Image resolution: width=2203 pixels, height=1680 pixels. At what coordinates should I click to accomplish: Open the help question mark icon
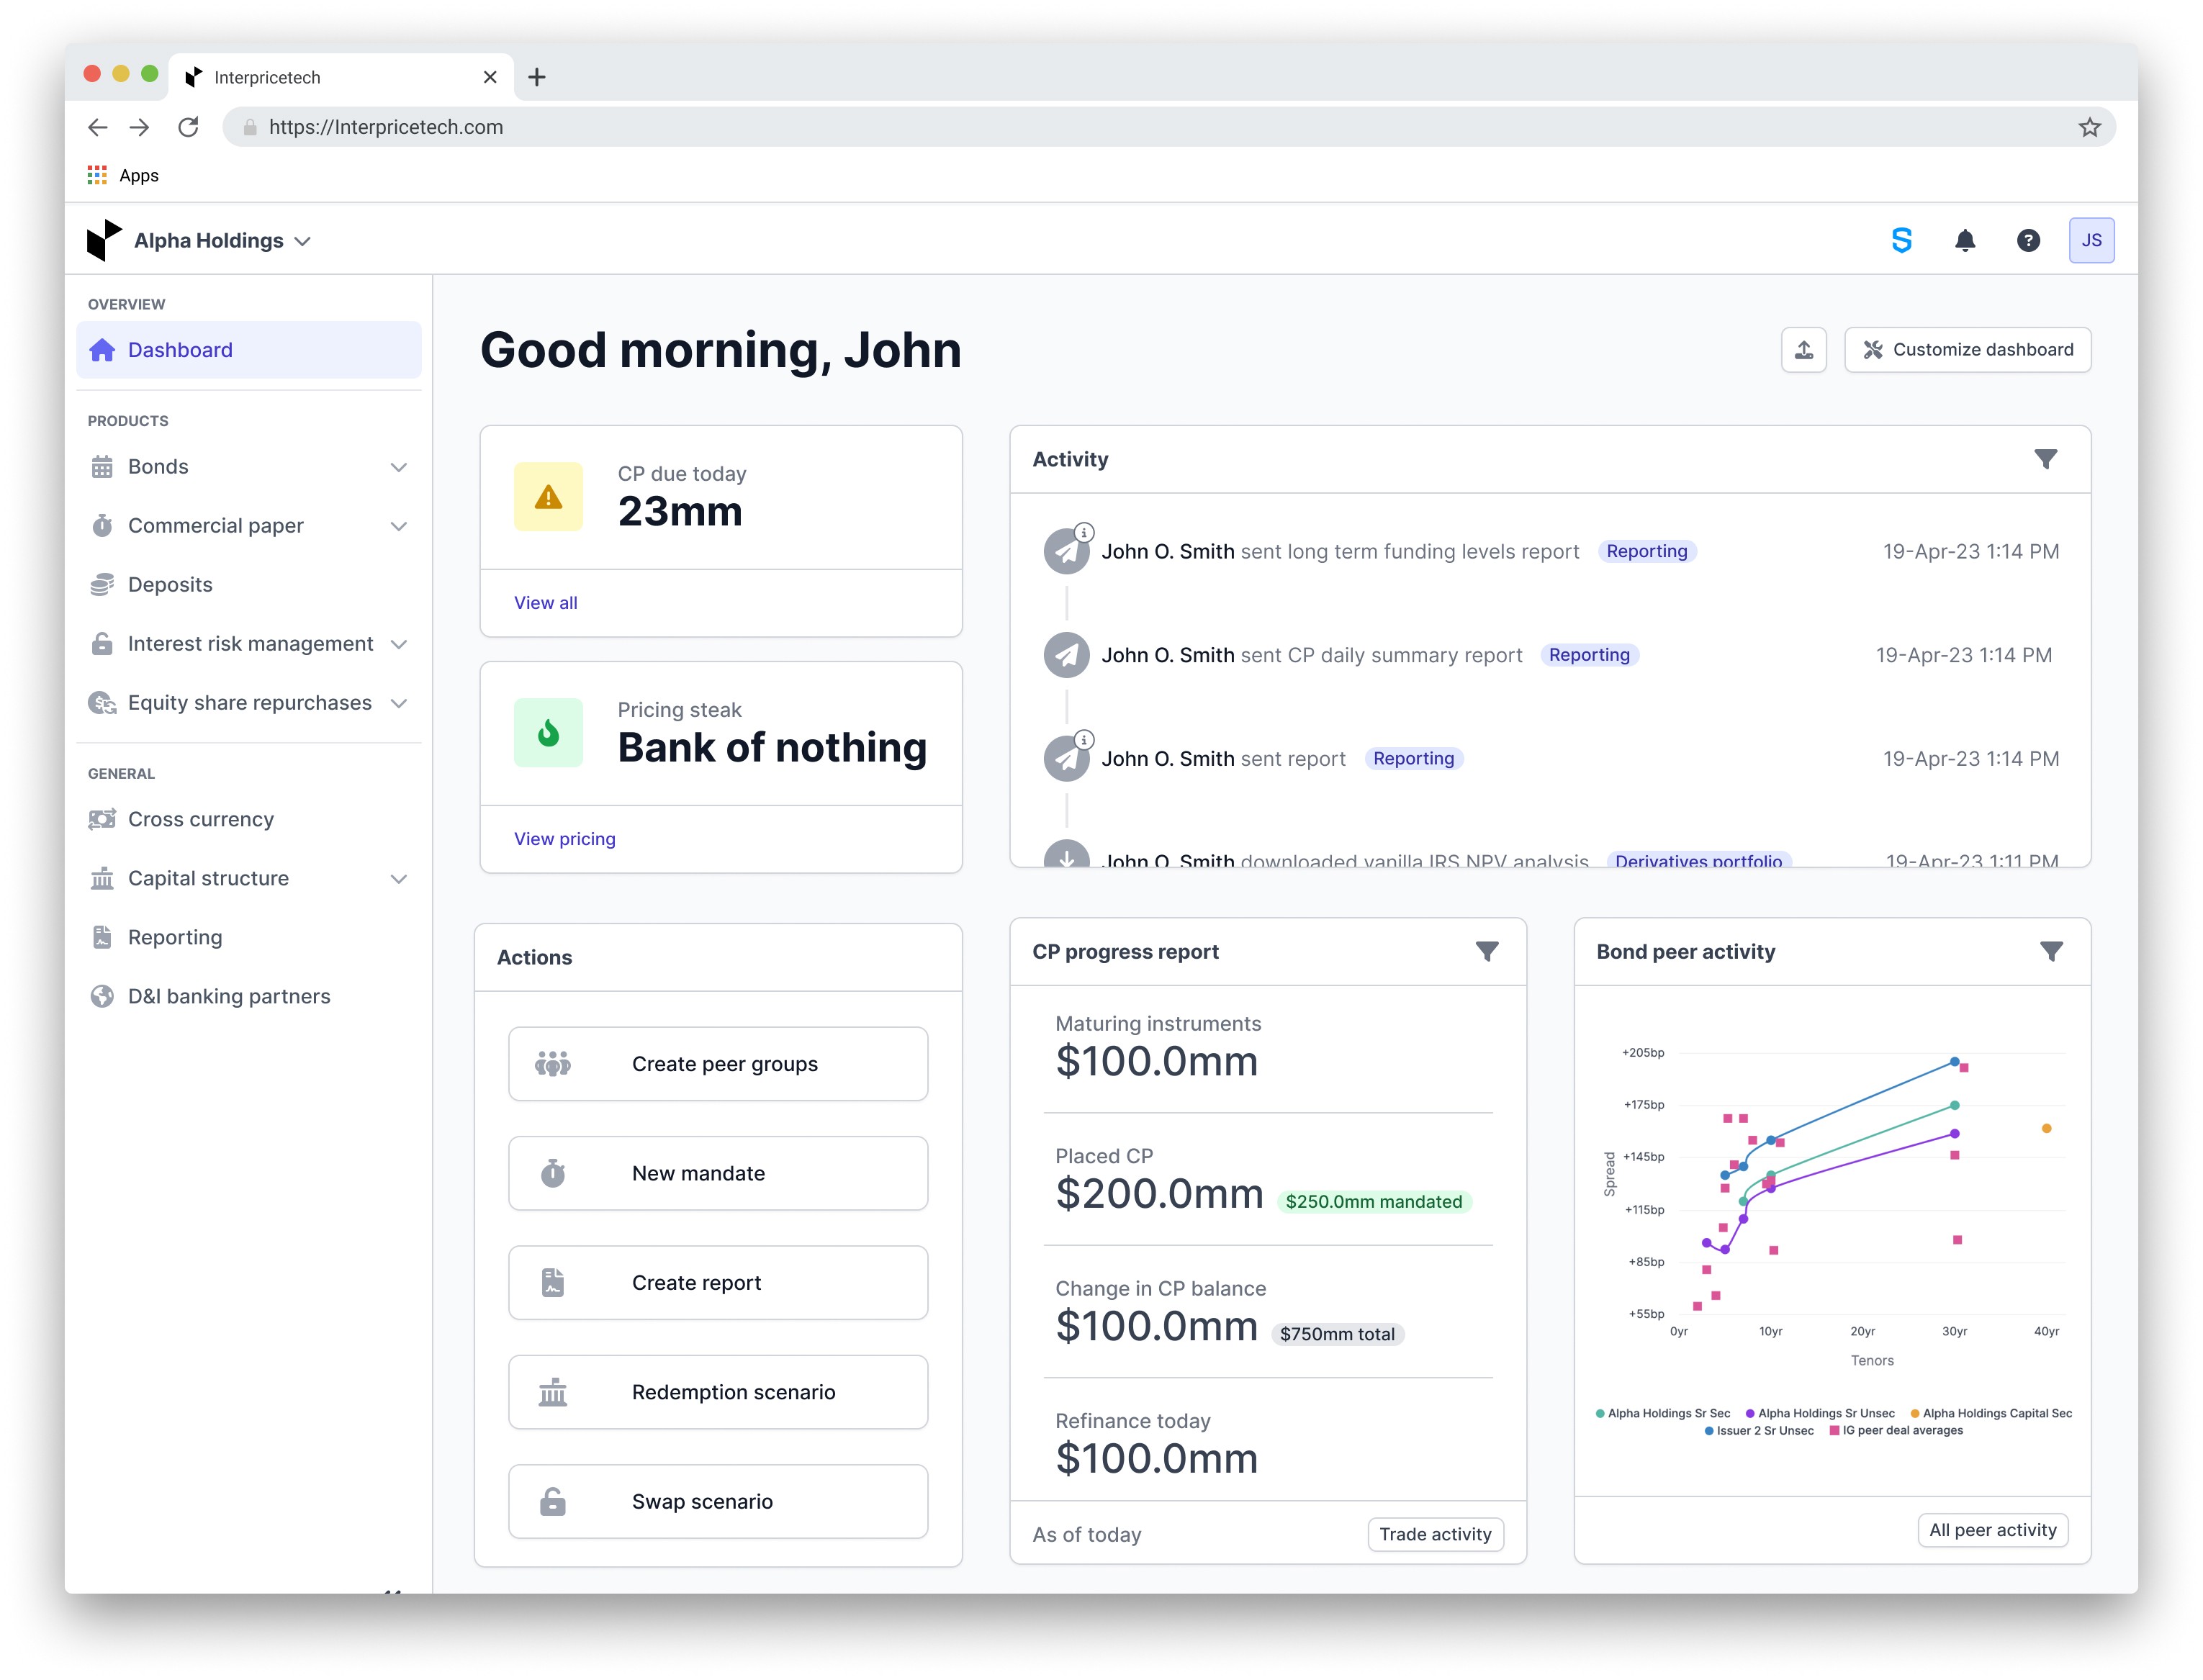[2027, 240]
